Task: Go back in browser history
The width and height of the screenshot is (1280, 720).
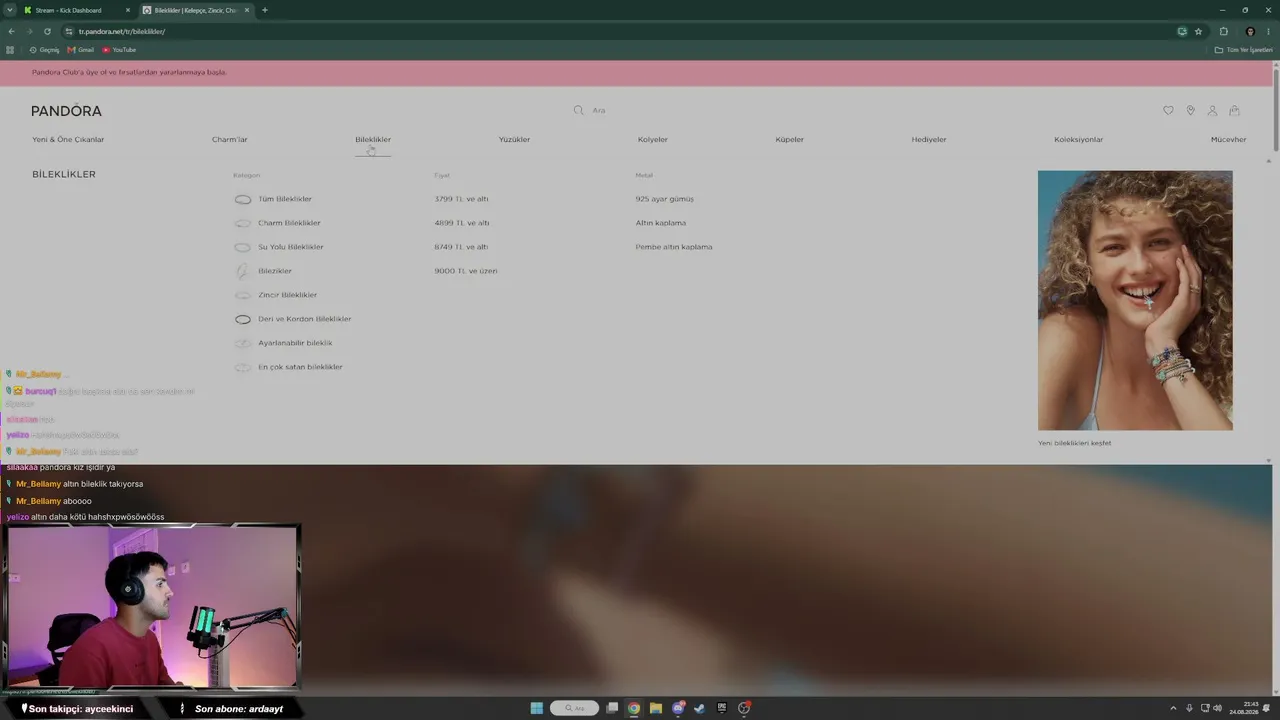Action: [x=11, y=31]
